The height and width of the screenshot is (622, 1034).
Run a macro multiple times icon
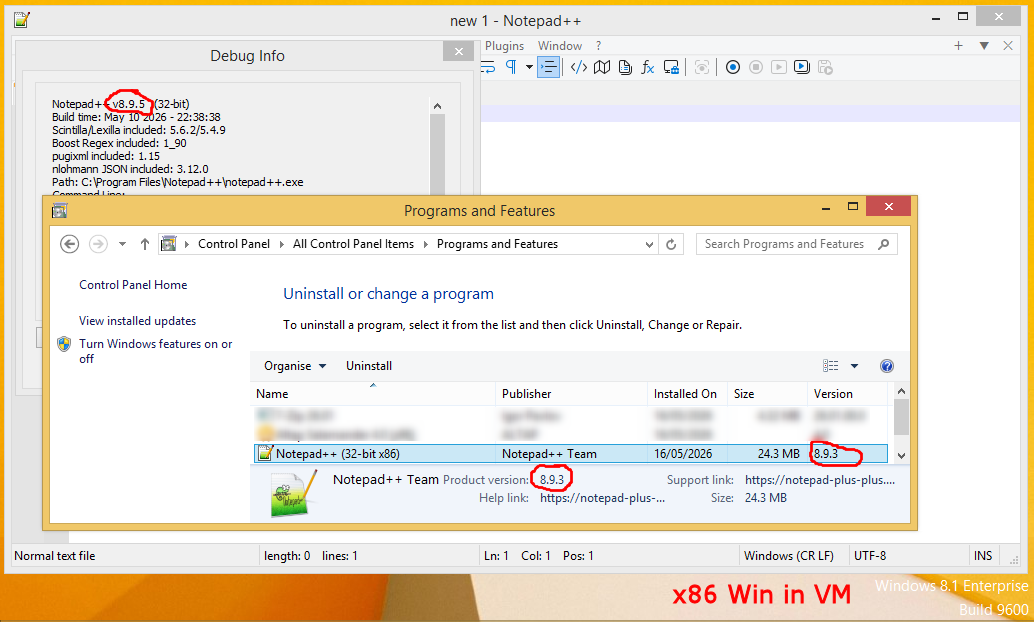[x=802, y=67]
